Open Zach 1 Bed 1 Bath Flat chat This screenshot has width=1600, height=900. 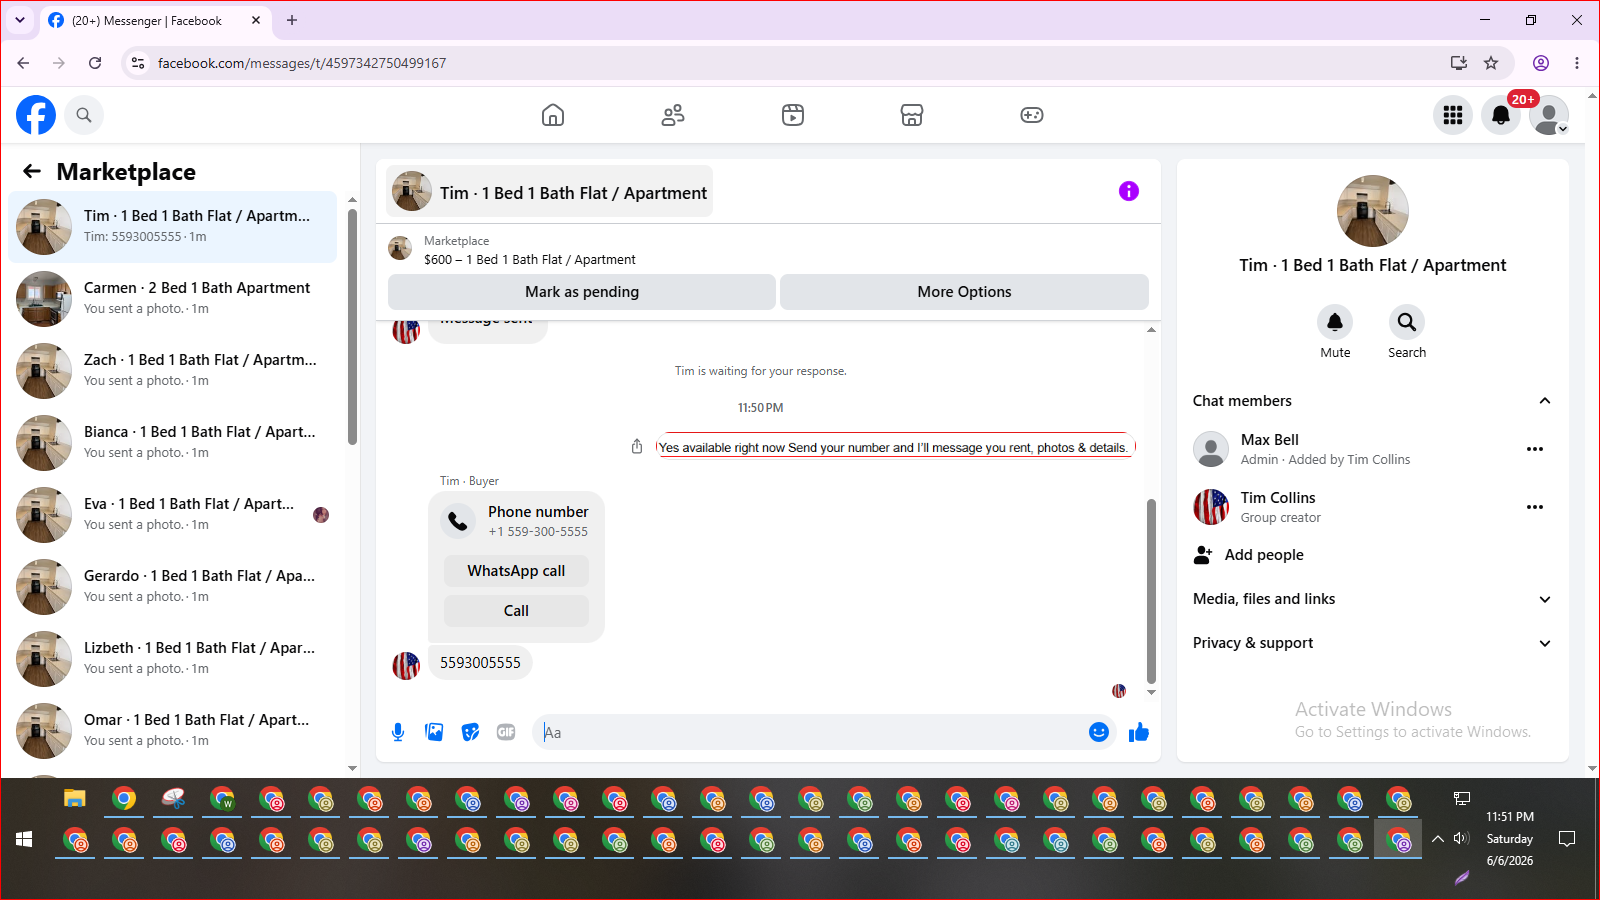point(172,371)
